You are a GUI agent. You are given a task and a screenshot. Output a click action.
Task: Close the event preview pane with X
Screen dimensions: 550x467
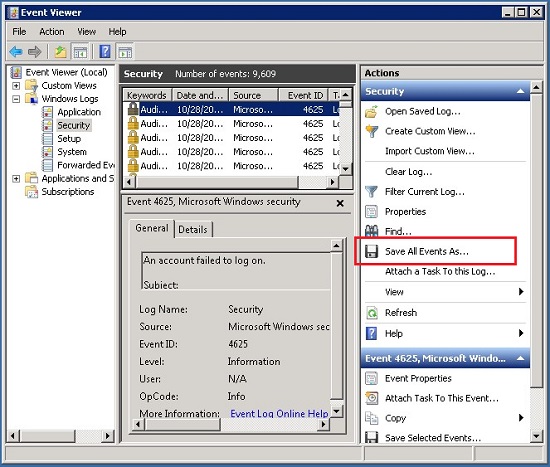[x=340, y=203]
